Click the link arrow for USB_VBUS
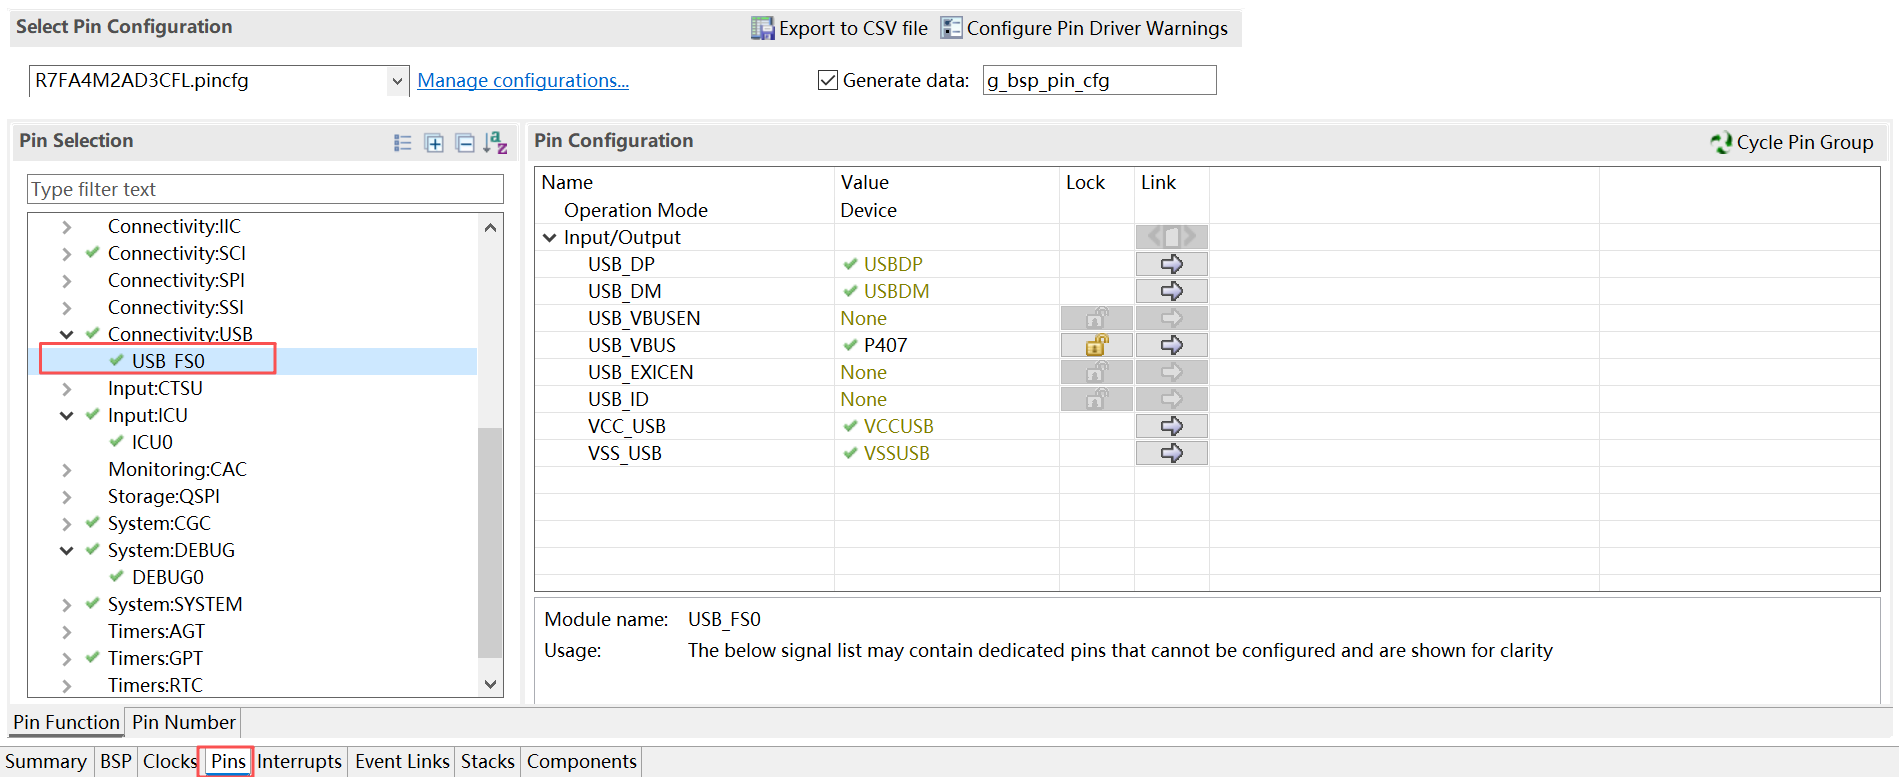 coord(1171,345)
